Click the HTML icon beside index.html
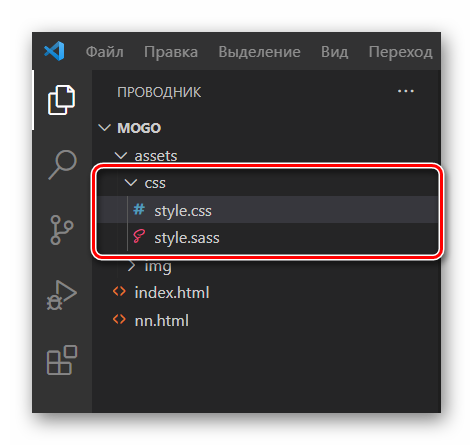 click(119, 292)
